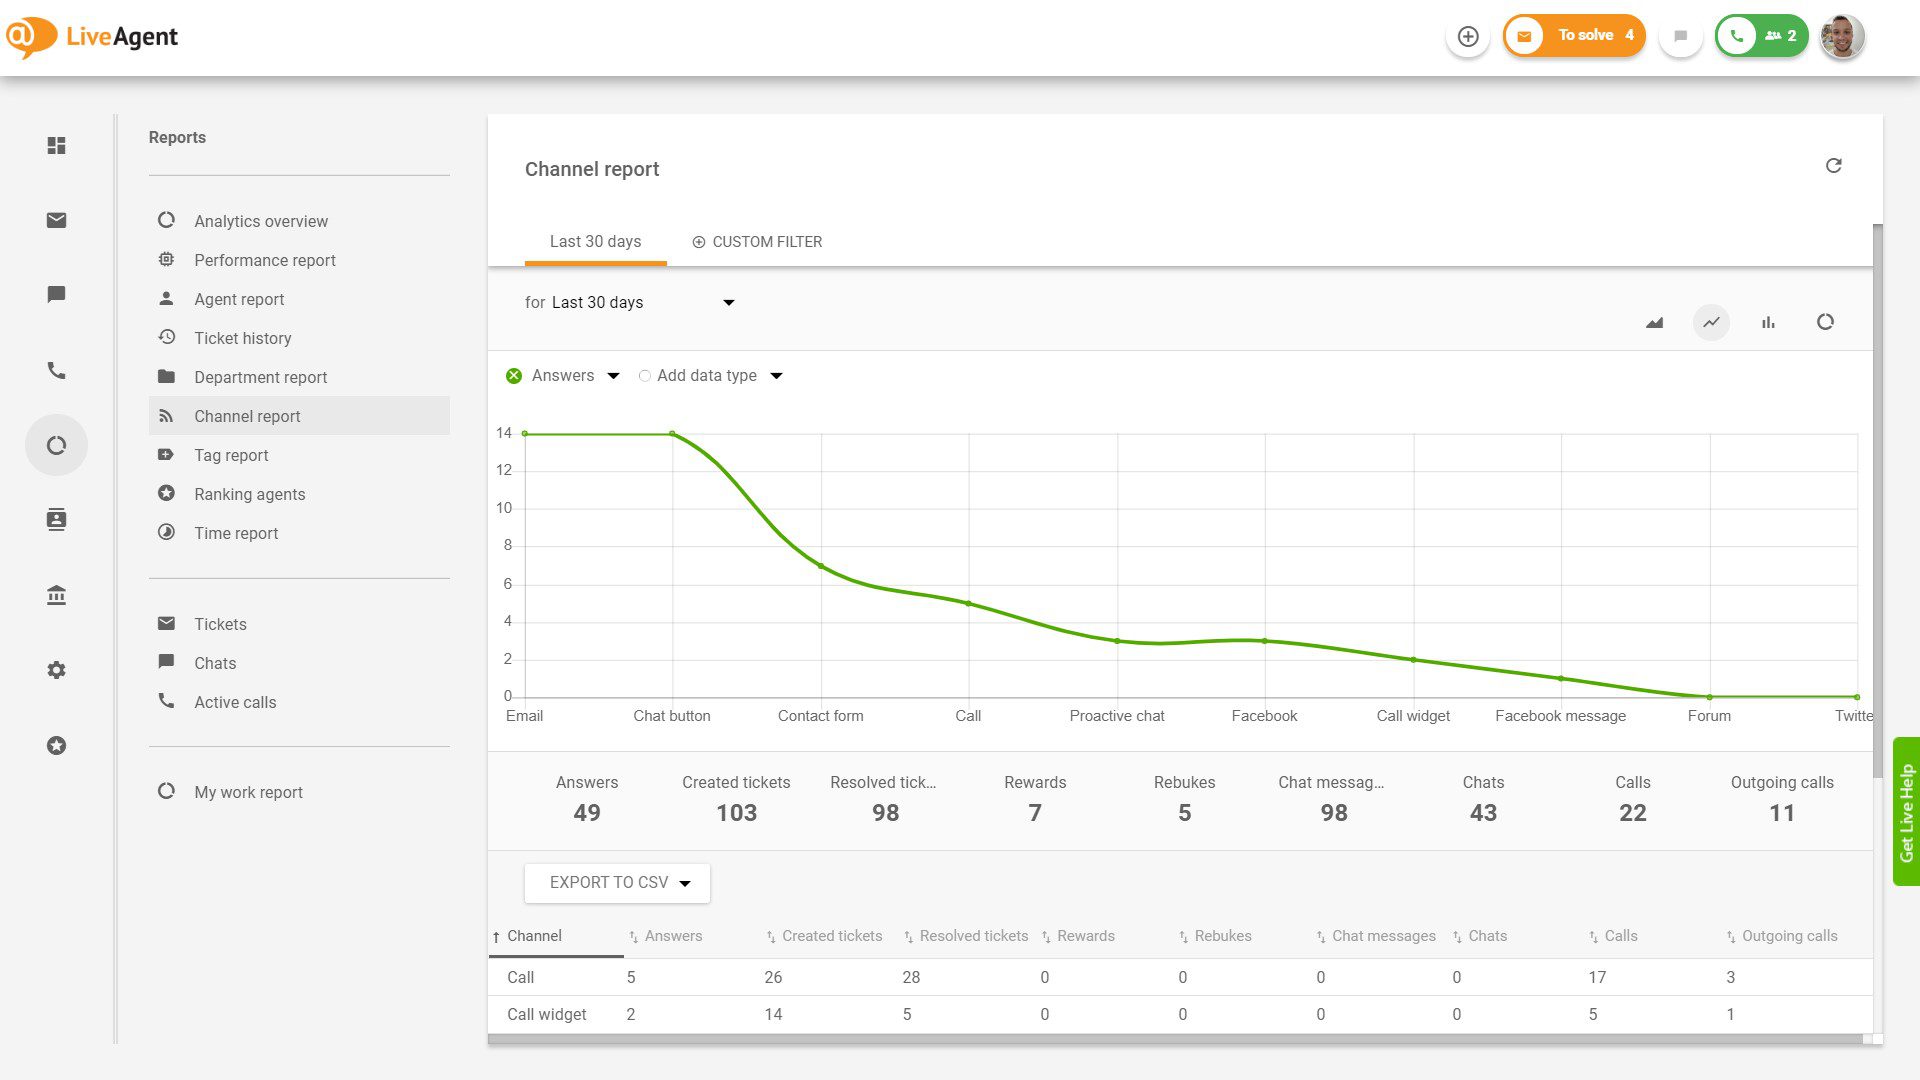Image resolution: width=1920 pixels, height=1080 pixels.
Task: Toggle sort order on Created tickets column
Action: tap(770, 936)
